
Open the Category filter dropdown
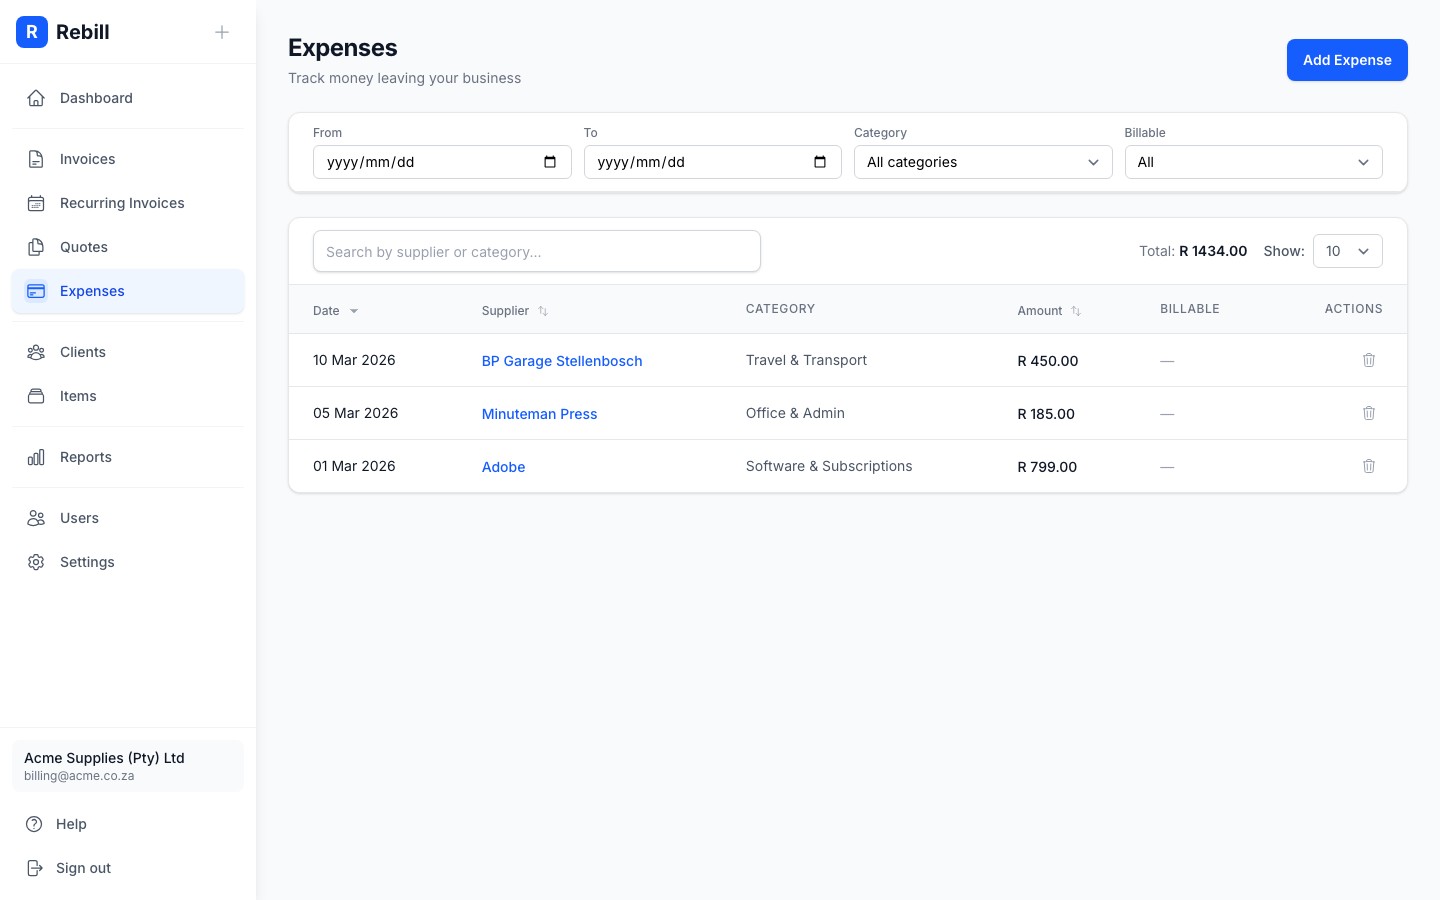(x=983, y=162)
